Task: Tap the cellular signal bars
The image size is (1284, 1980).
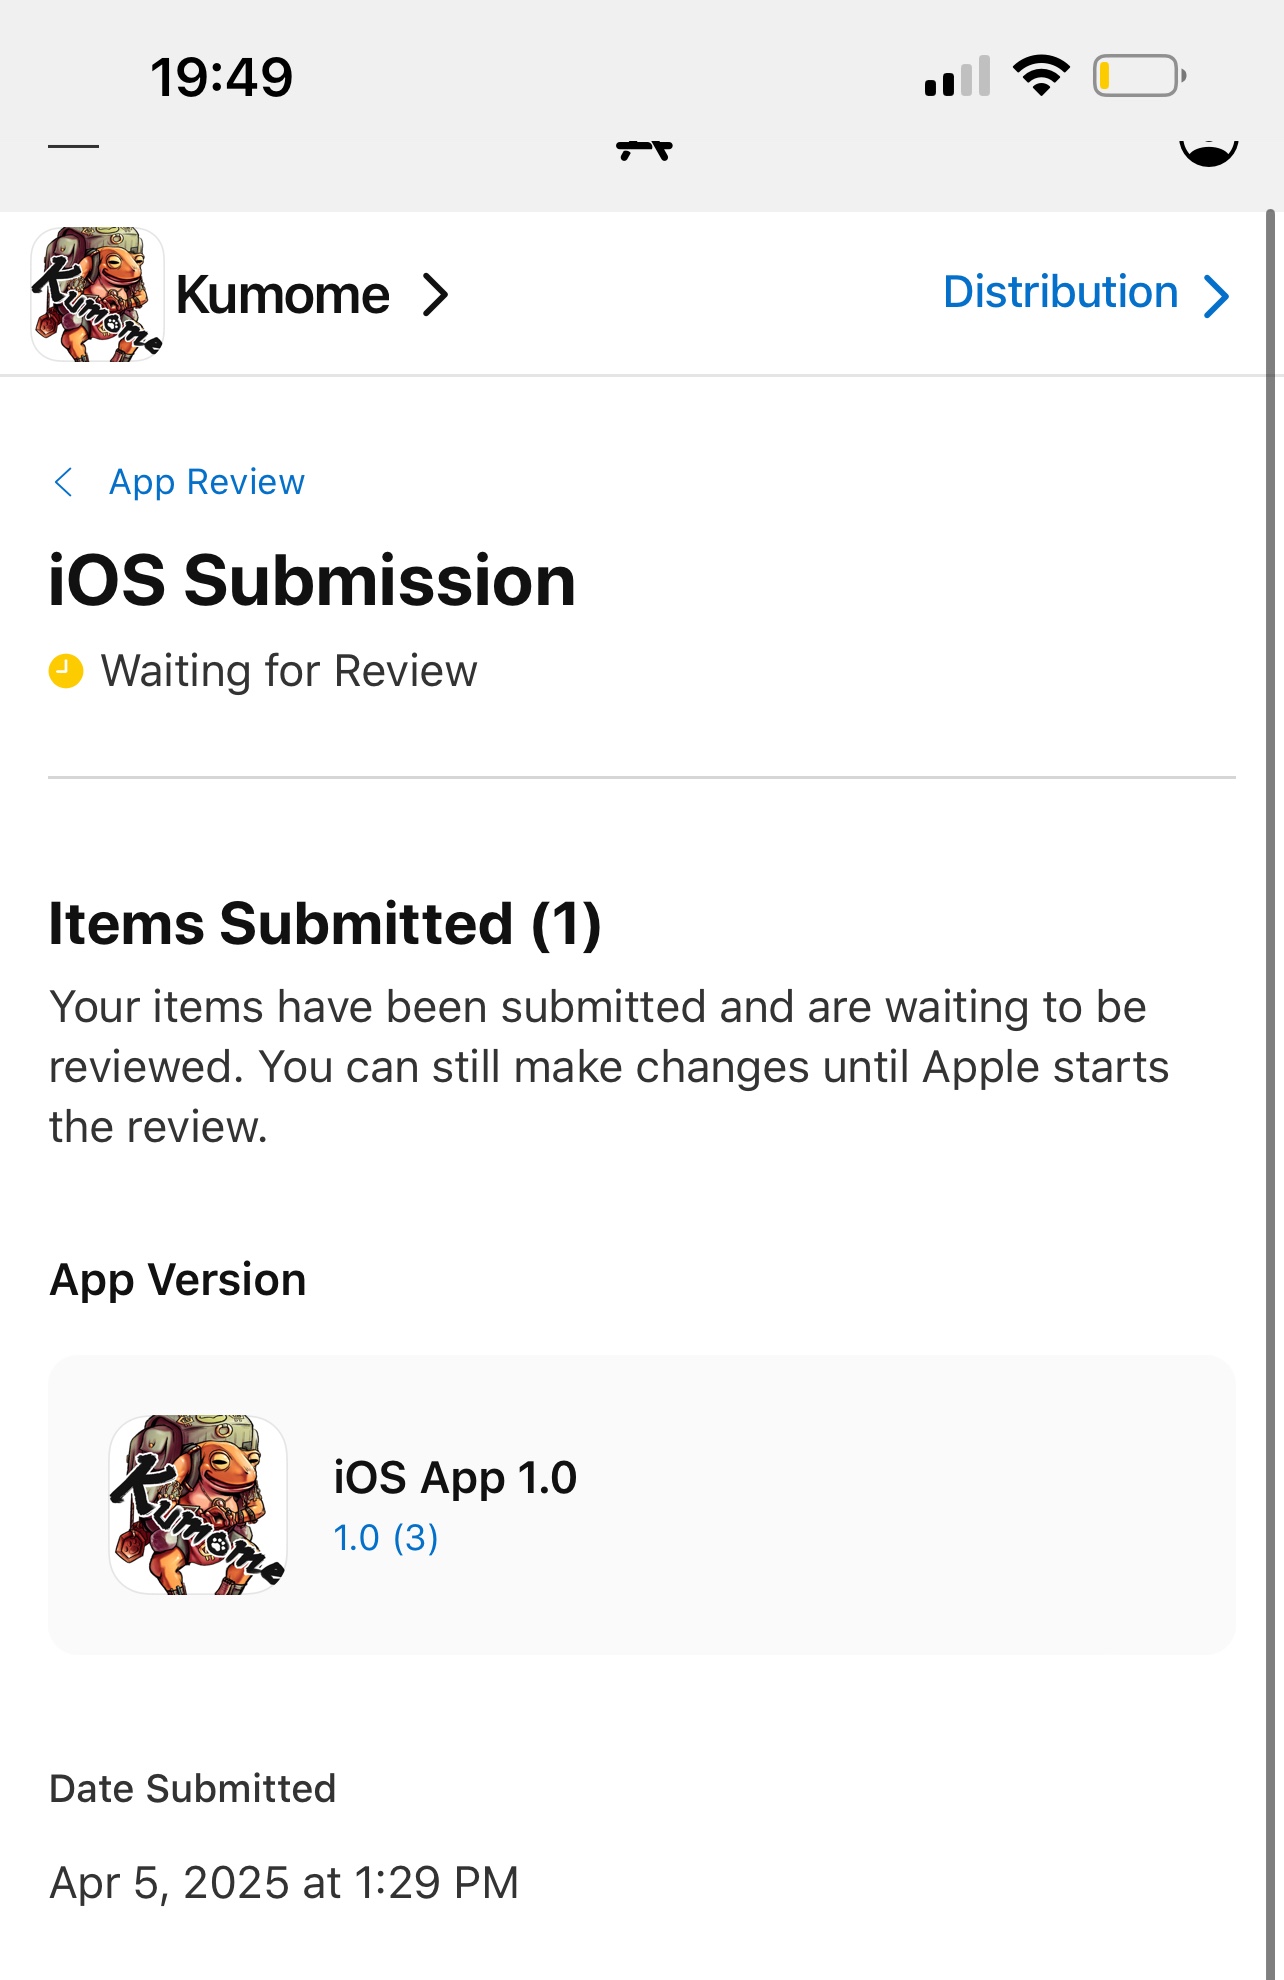Action: tap(957, 77)
